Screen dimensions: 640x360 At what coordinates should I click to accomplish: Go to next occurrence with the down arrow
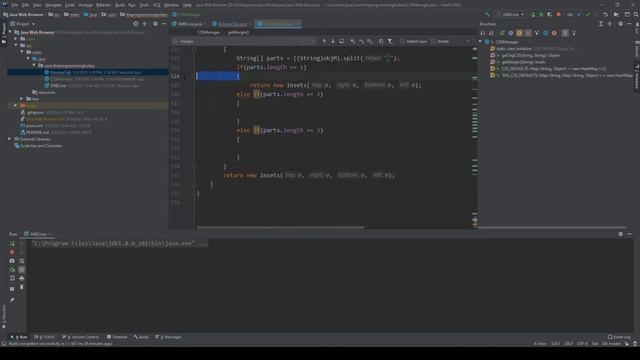[x=333, y=41]
